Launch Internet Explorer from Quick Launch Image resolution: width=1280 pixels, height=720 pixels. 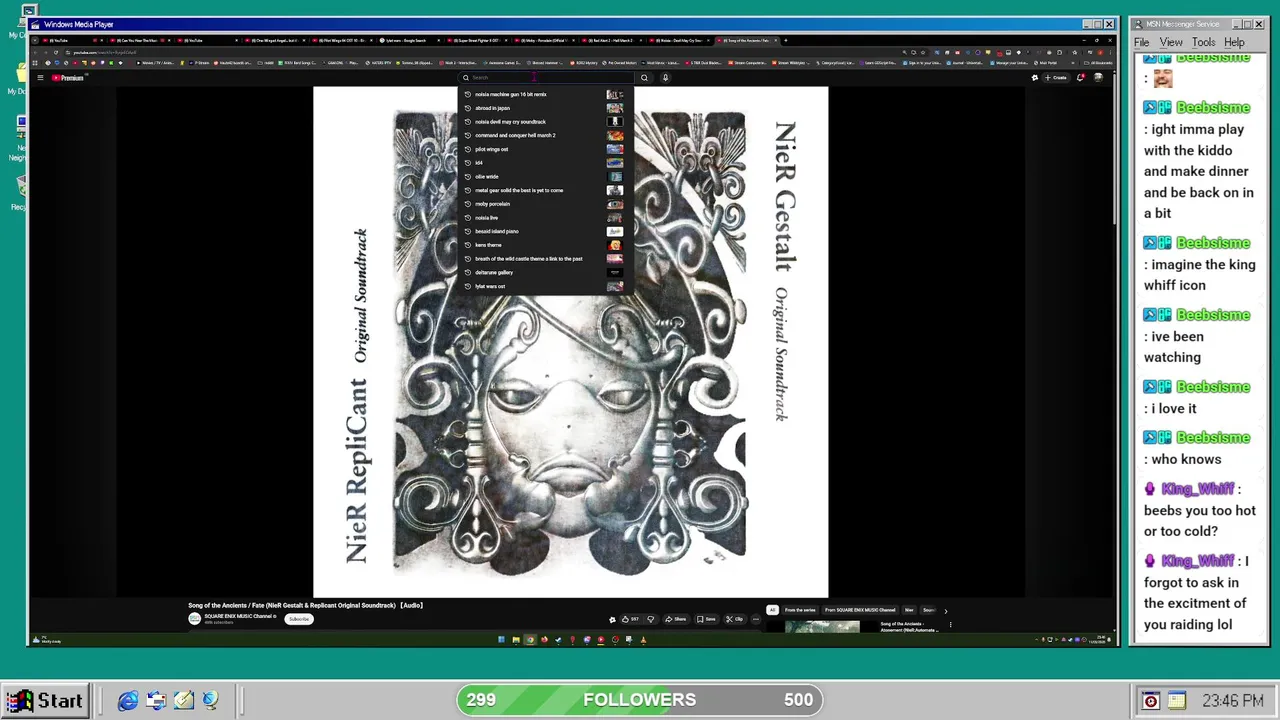(x=128, y=701)
